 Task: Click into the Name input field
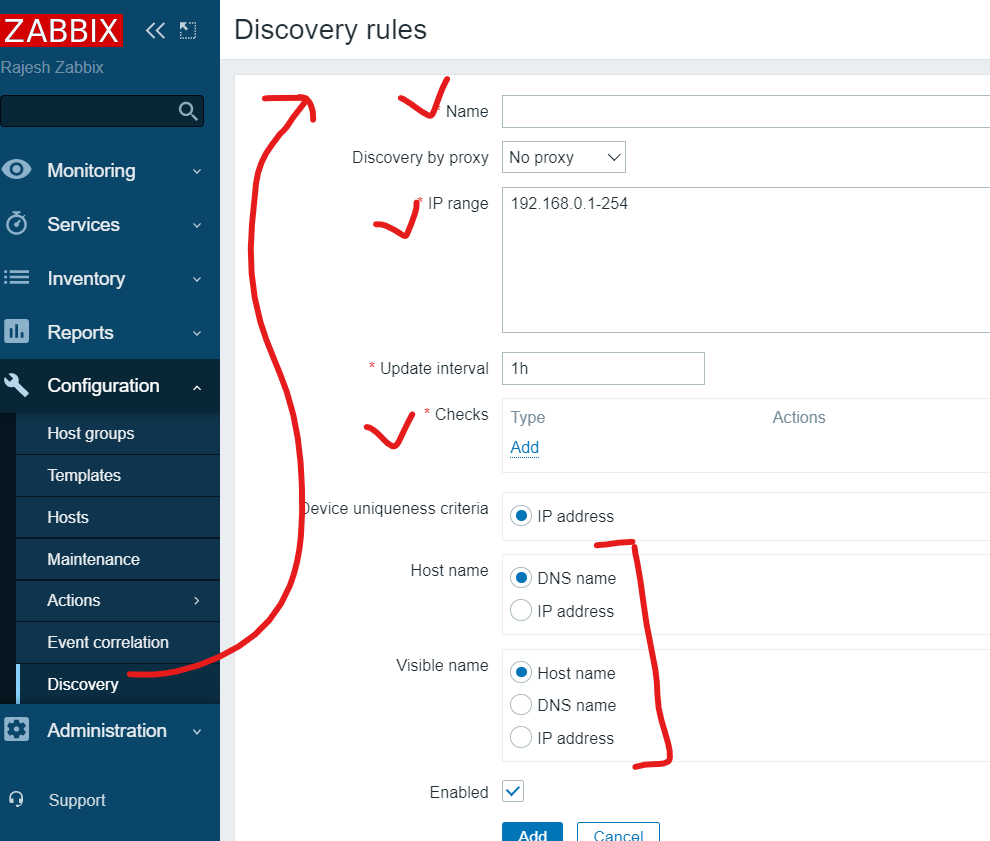(745, 111)
